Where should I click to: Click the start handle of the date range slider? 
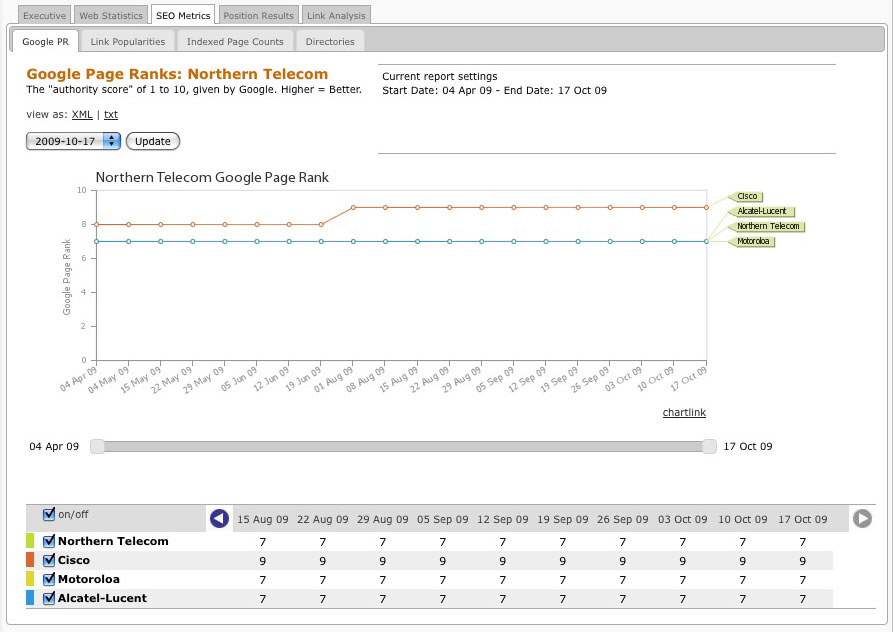click(x=97, y=446)
